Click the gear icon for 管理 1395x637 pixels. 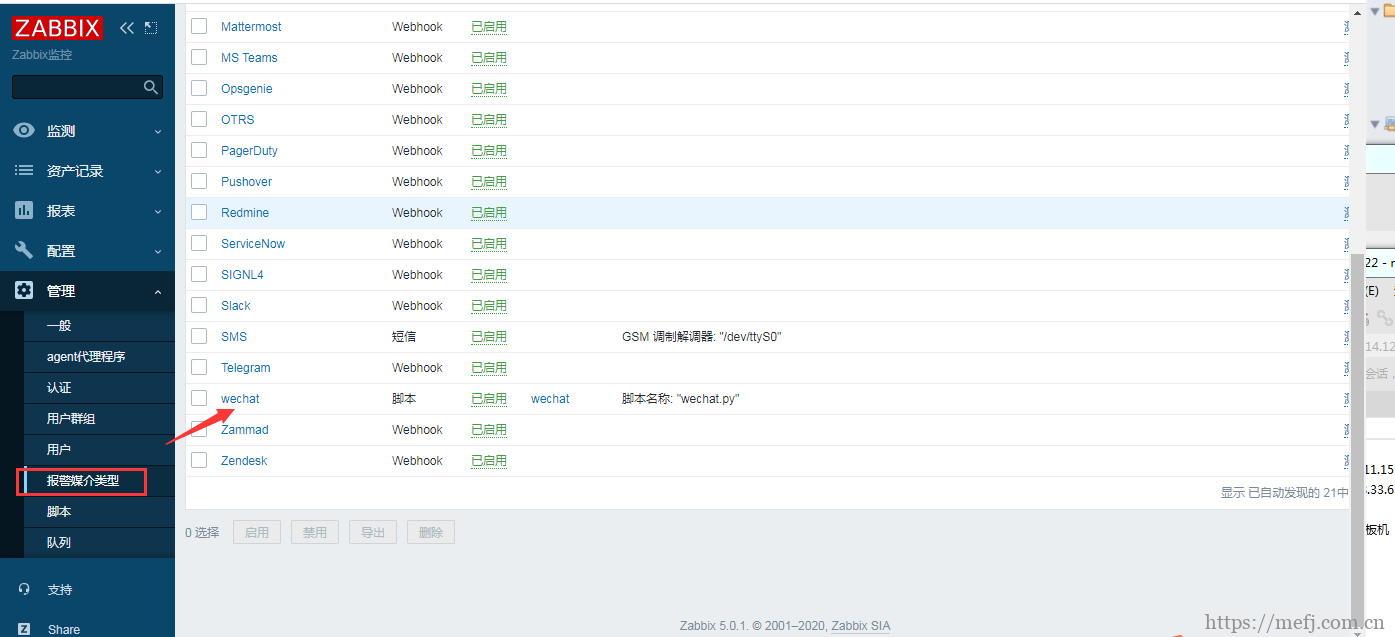point(24,291)
